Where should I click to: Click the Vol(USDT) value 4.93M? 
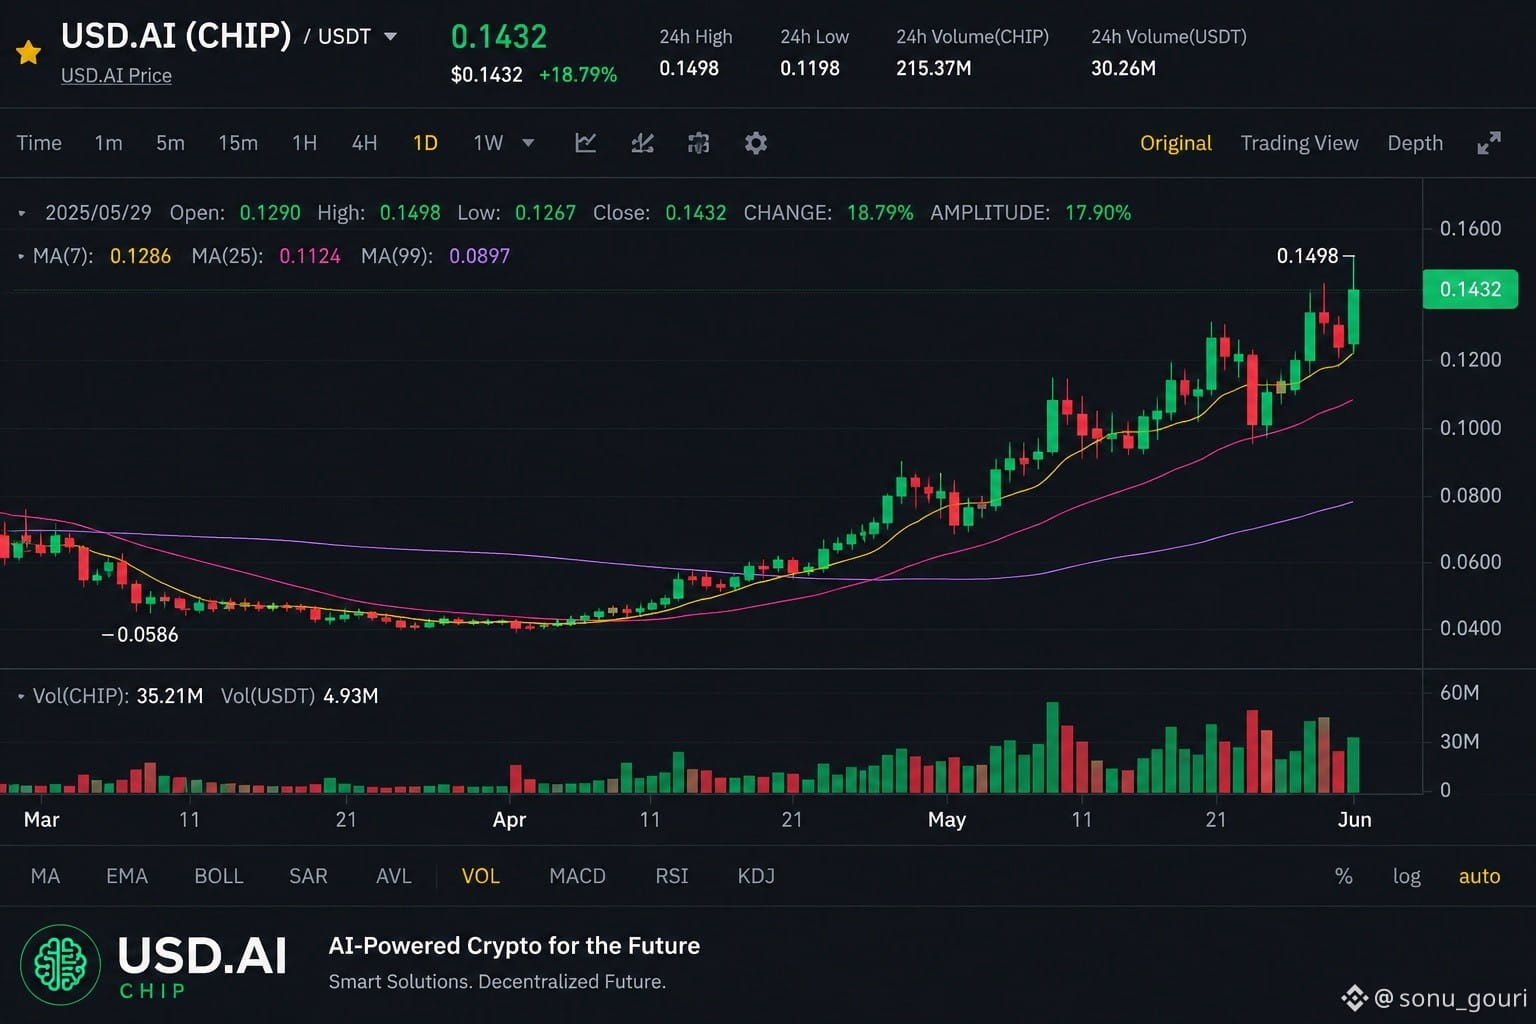[351, 696]
